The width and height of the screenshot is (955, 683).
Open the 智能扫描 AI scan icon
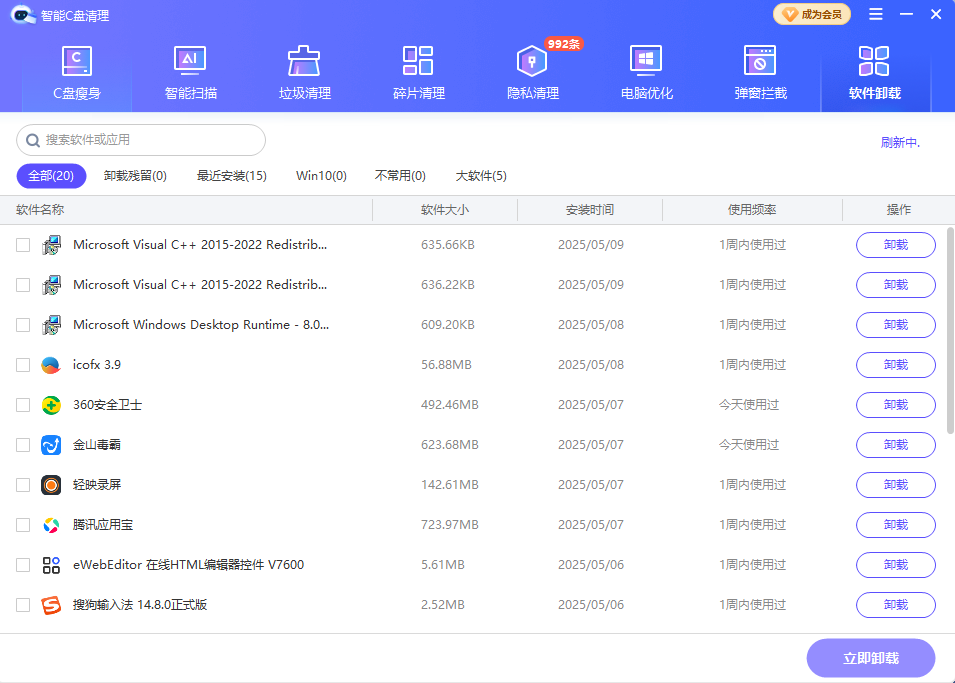coord(190,61)
